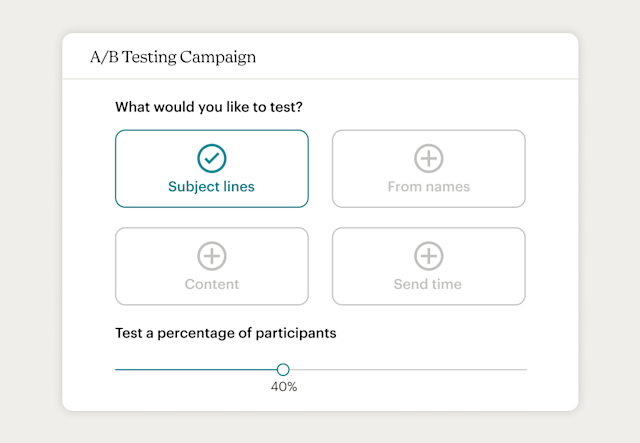
Task: Click the participants percentage slider handle
Action: [283, 370]
